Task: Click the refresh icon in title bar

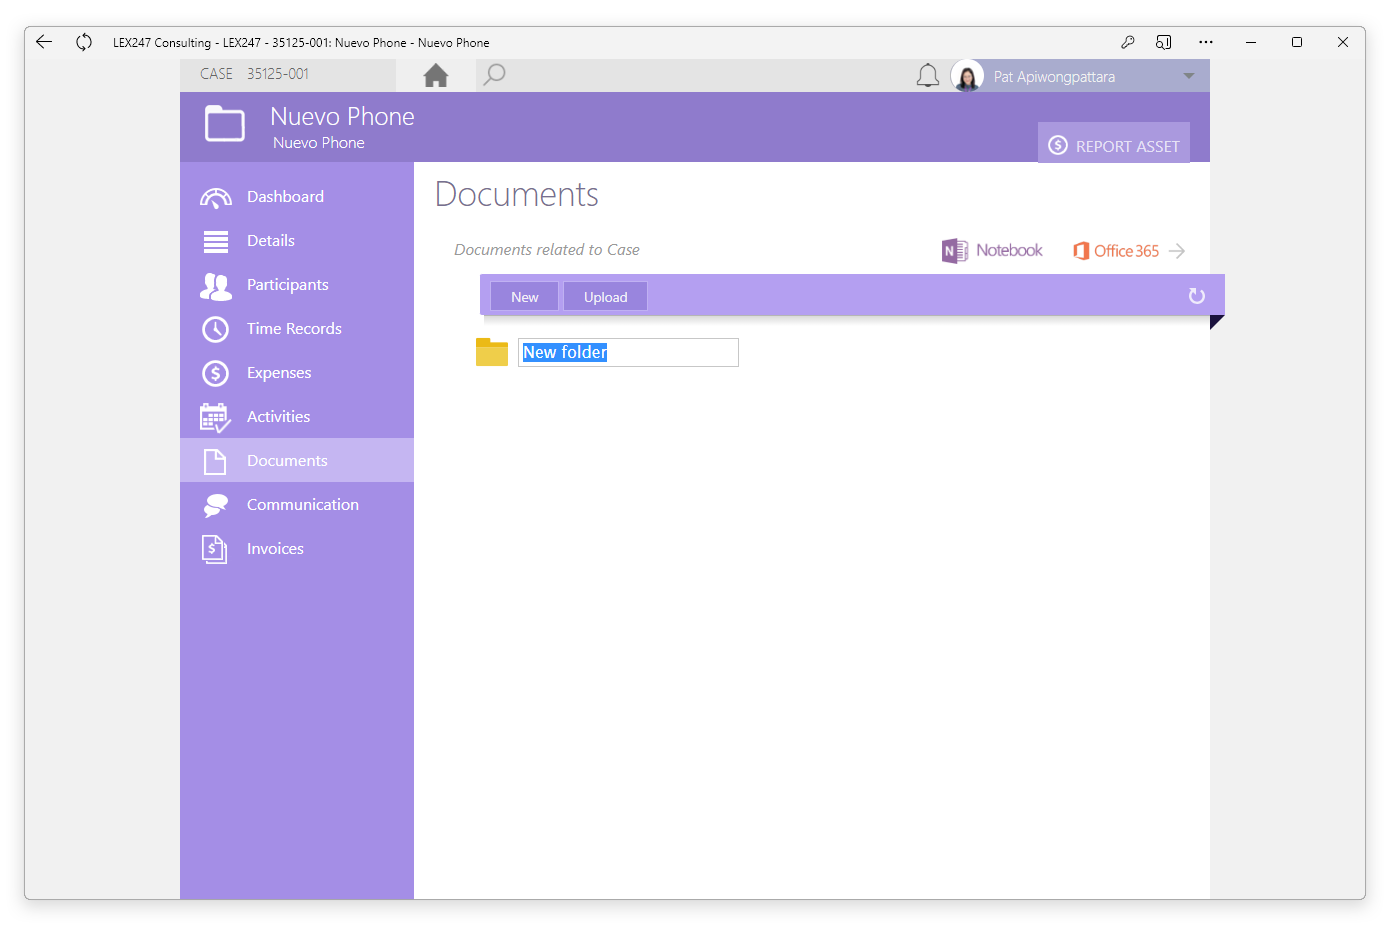Action: (84, 42)
